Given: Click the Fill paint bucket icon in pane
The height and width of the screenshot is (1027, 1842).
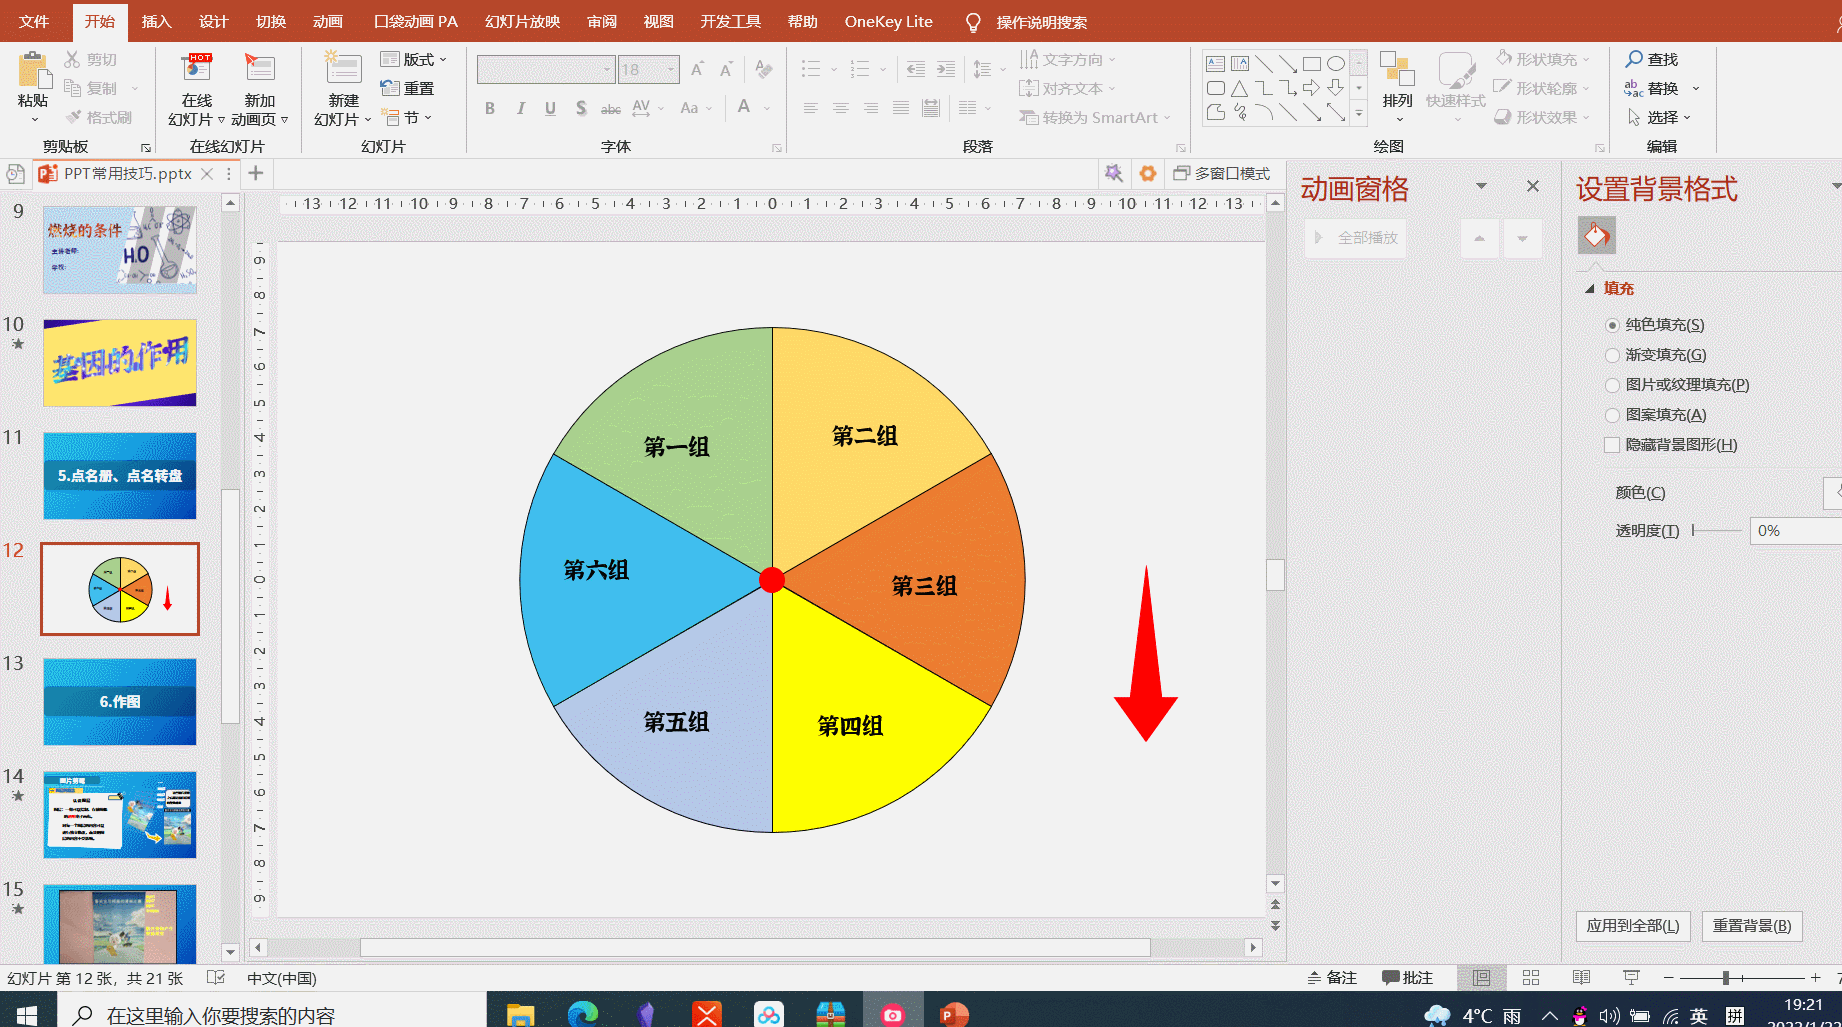Looking at the screenshot, I should (x=1597, y=236).
